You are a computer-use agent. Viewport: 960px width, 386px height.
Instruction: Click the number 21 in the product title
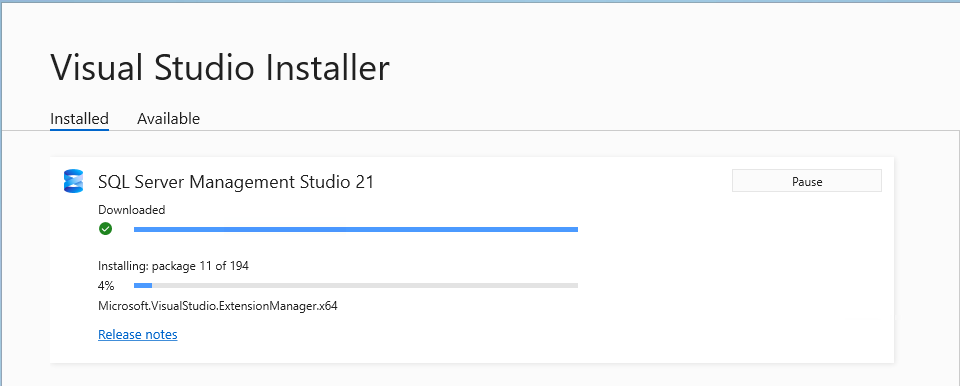pos(364,182)
